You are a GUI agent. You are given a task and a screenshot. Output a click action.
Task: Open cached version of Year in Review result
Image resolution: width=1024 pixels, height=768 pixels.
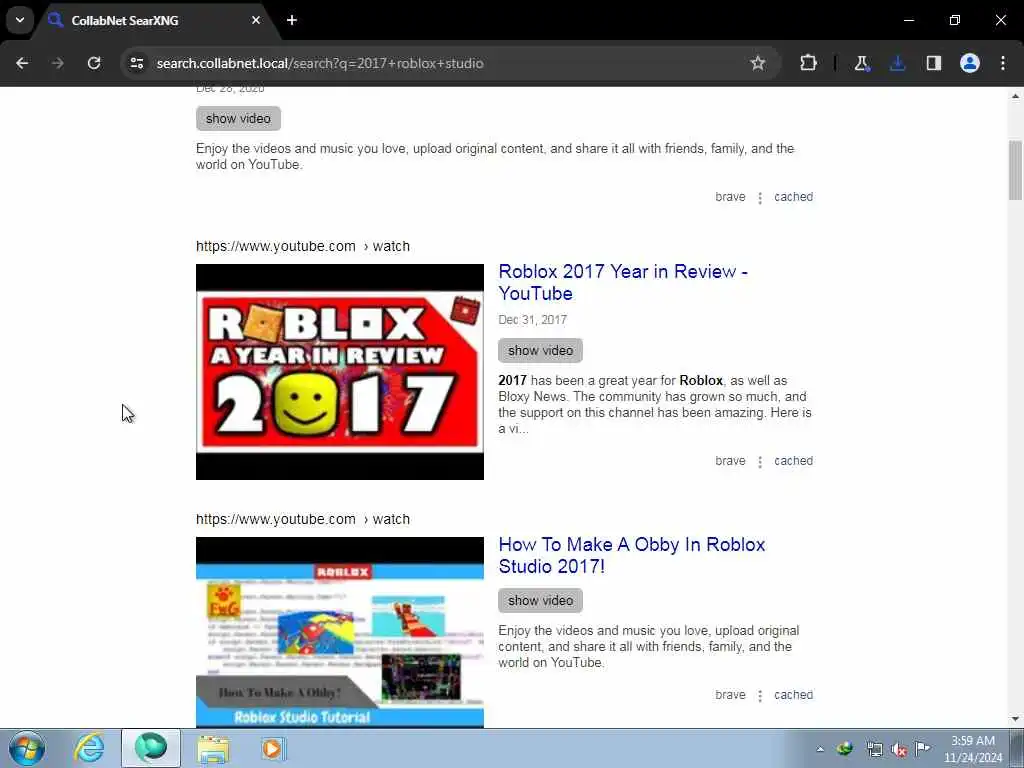[793, 461]
